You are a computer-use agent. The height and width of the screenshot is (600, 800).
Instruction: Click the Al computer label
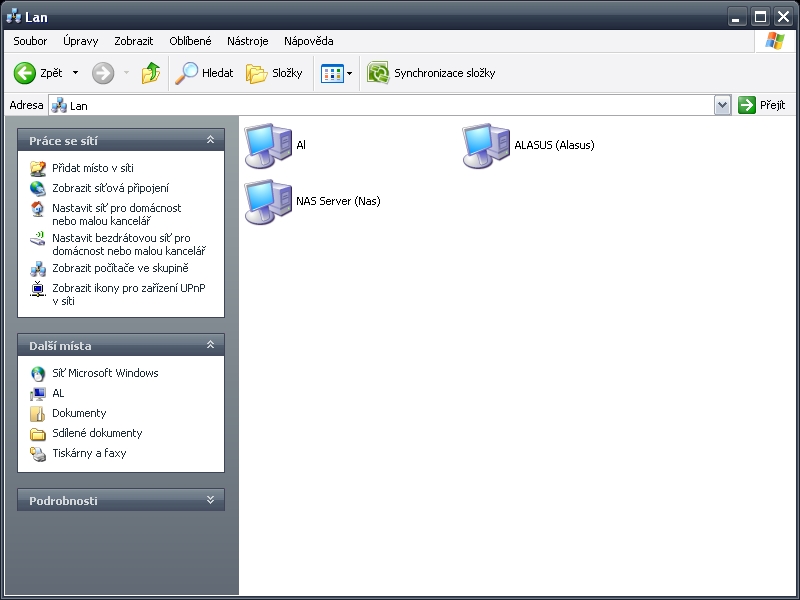point(301,145)
